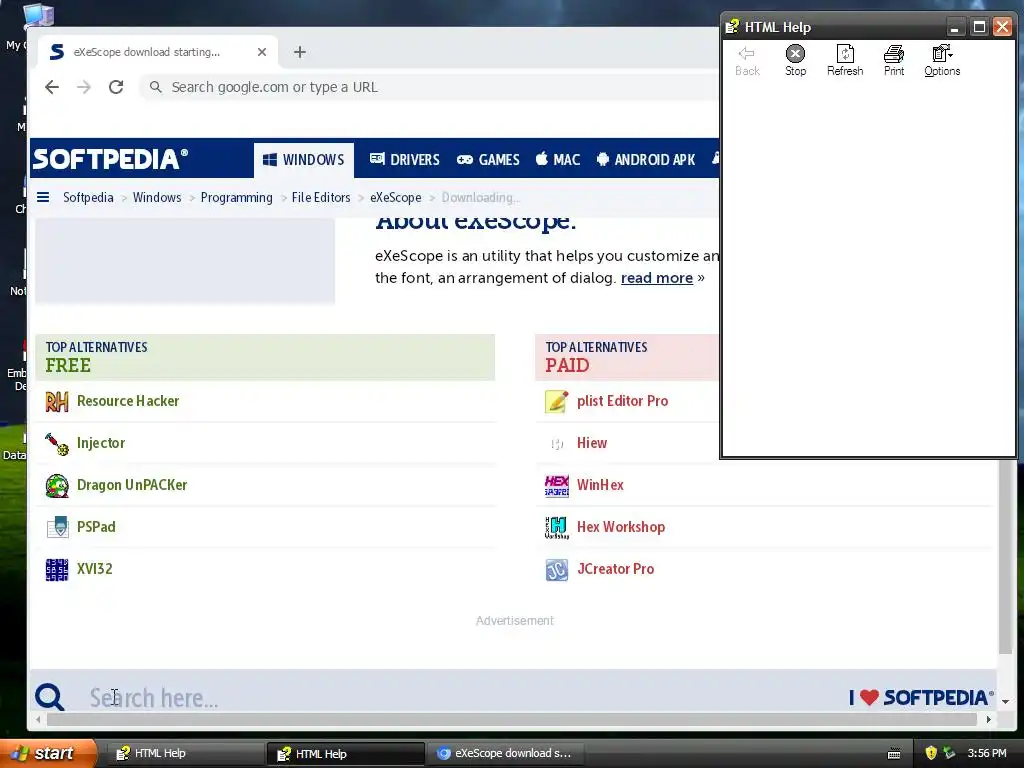Click the horizontal scrollbar in browser
The width and height of the screenshot is (1024, 768).
tap(511, 720)
